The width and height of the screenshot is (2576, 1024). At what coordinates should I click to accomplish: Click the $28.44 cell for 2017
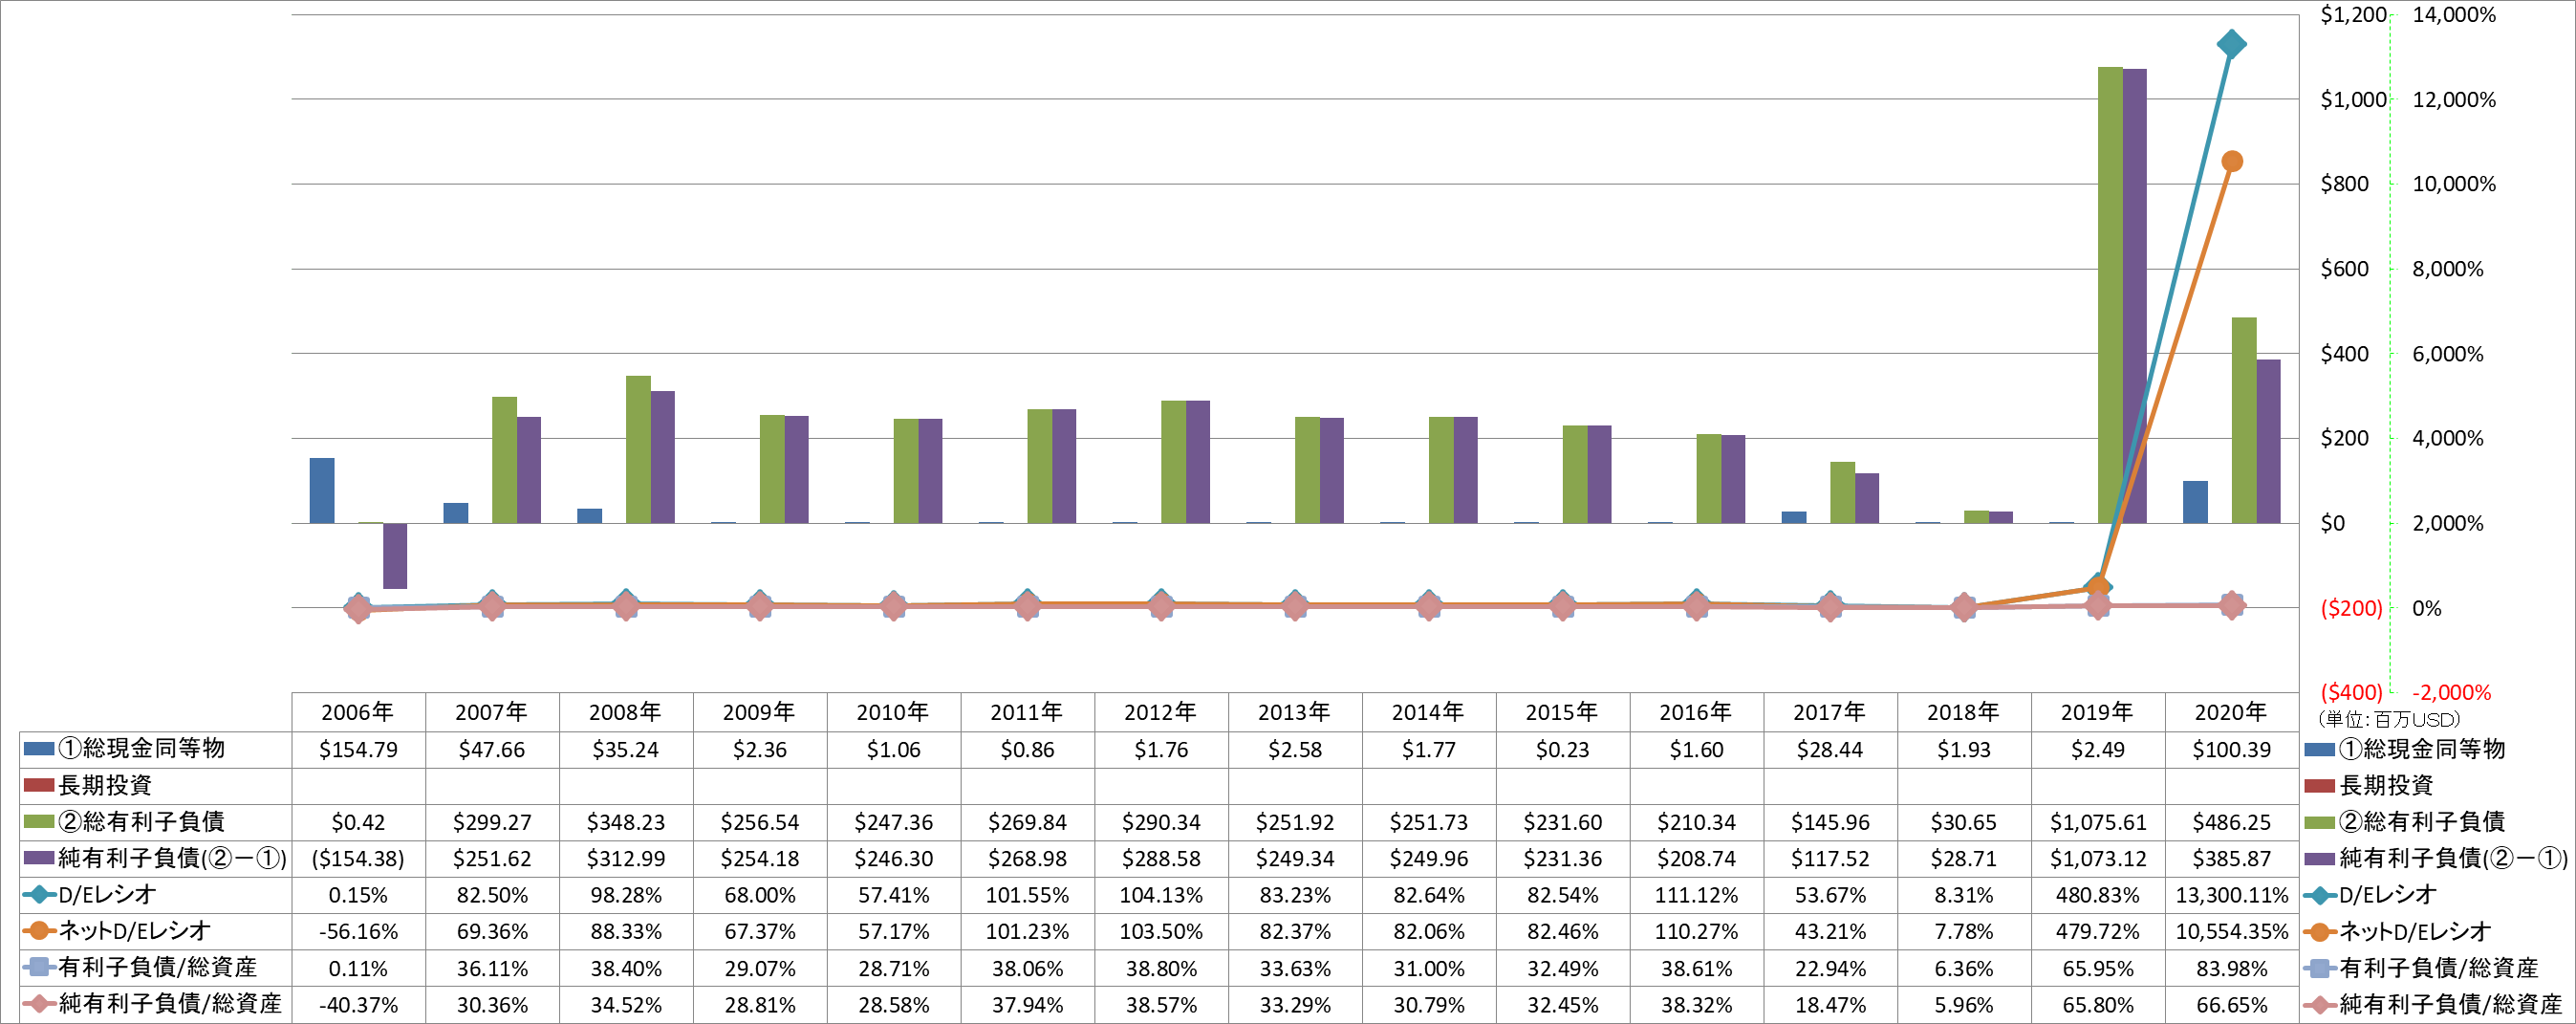[1830, 749]
